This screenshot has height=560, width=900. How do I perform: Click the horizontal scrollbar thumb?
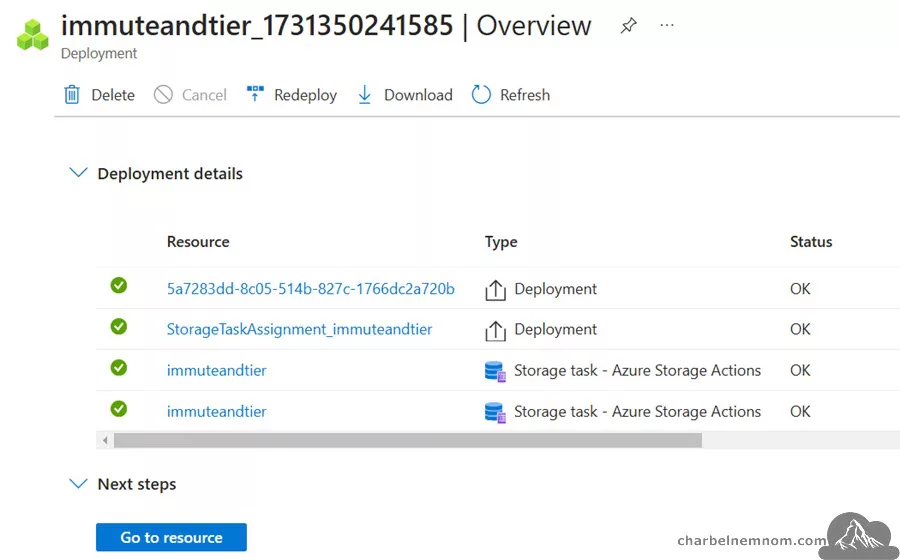(408, 441)
